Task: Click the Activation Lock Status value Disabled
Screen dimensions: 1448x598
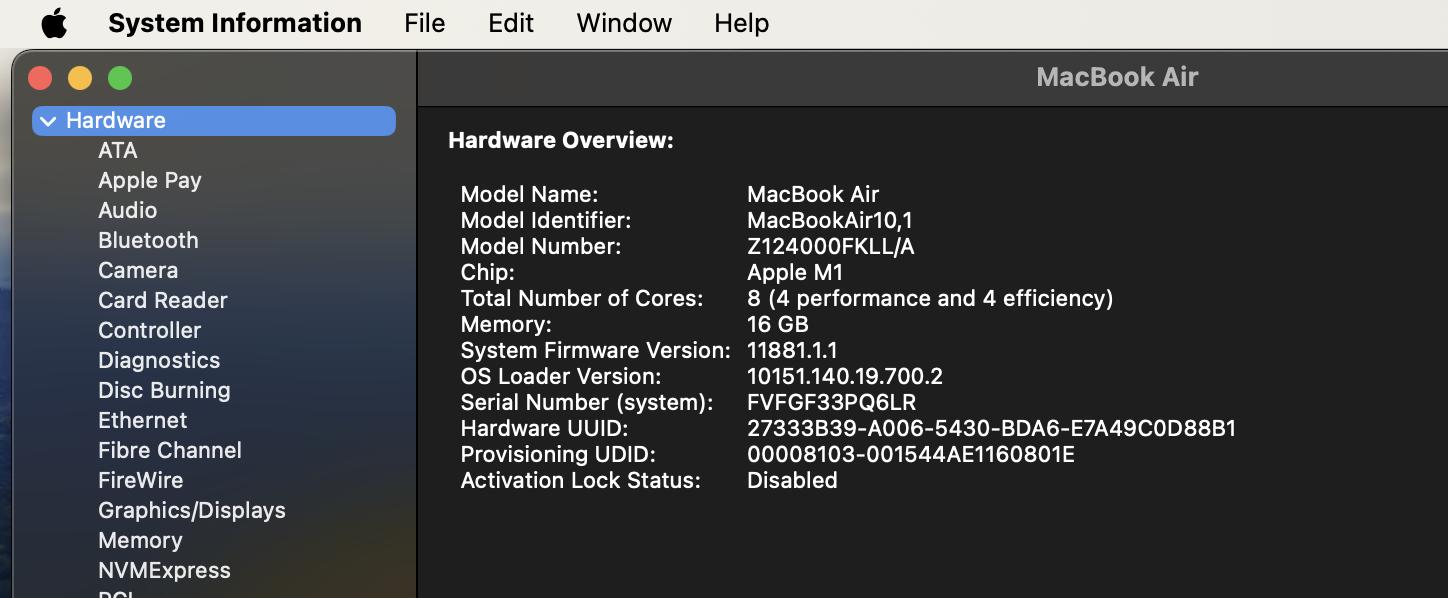Action: tap(792, 480)
